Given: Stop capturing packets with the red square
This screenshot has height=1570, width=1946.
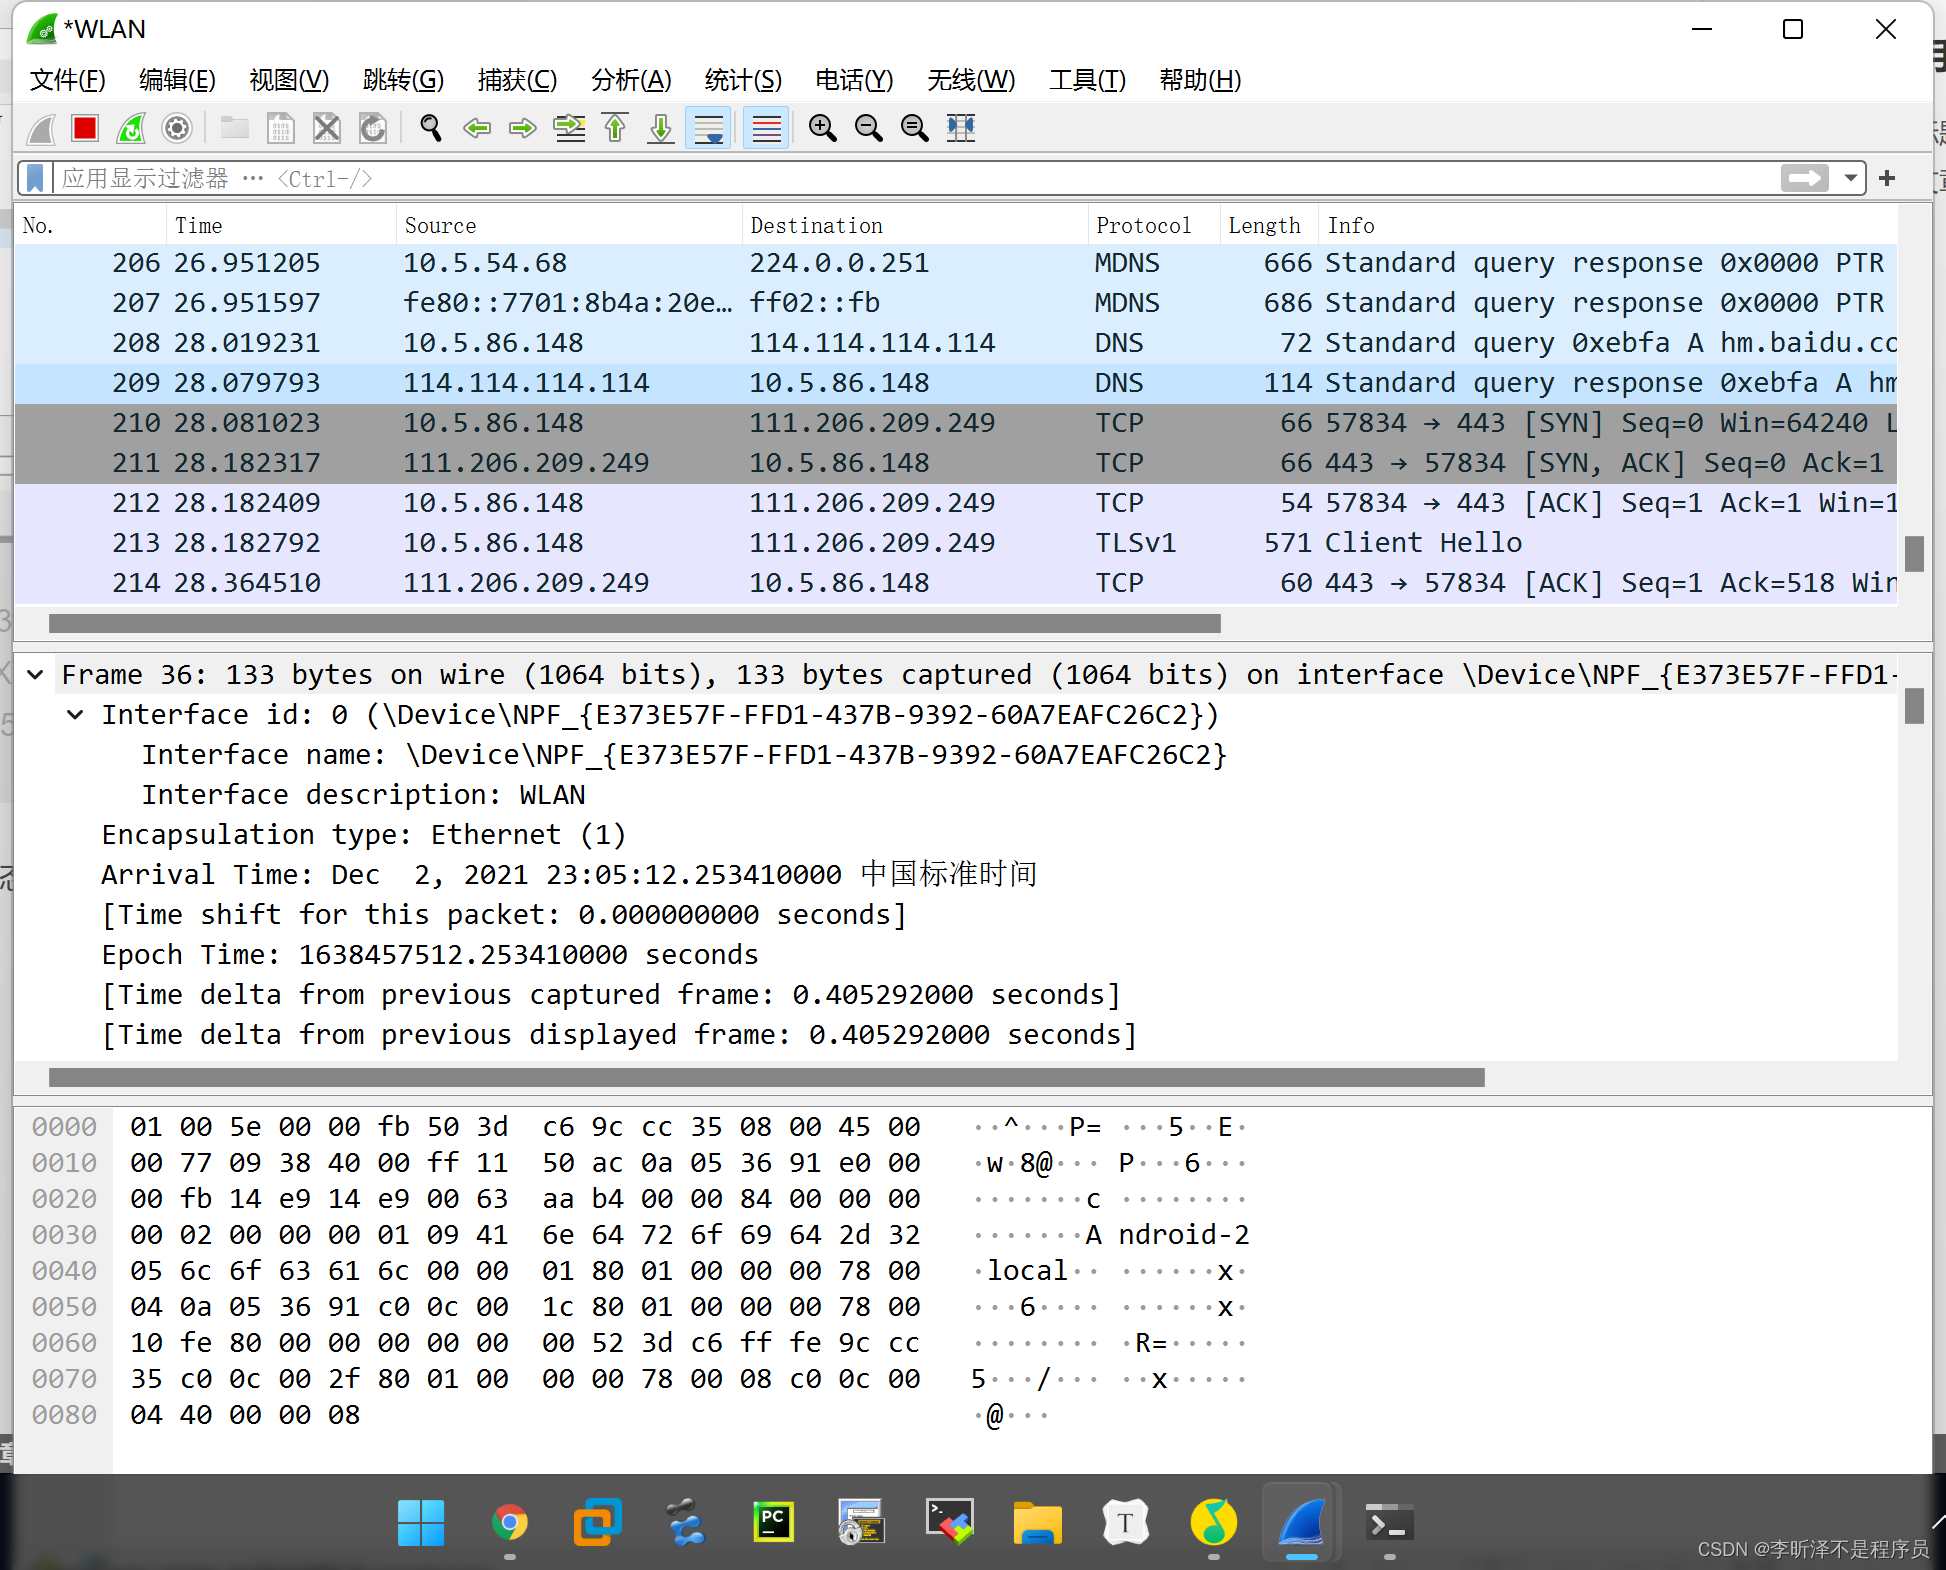Looking at the screenshot, I should point(85,128).
